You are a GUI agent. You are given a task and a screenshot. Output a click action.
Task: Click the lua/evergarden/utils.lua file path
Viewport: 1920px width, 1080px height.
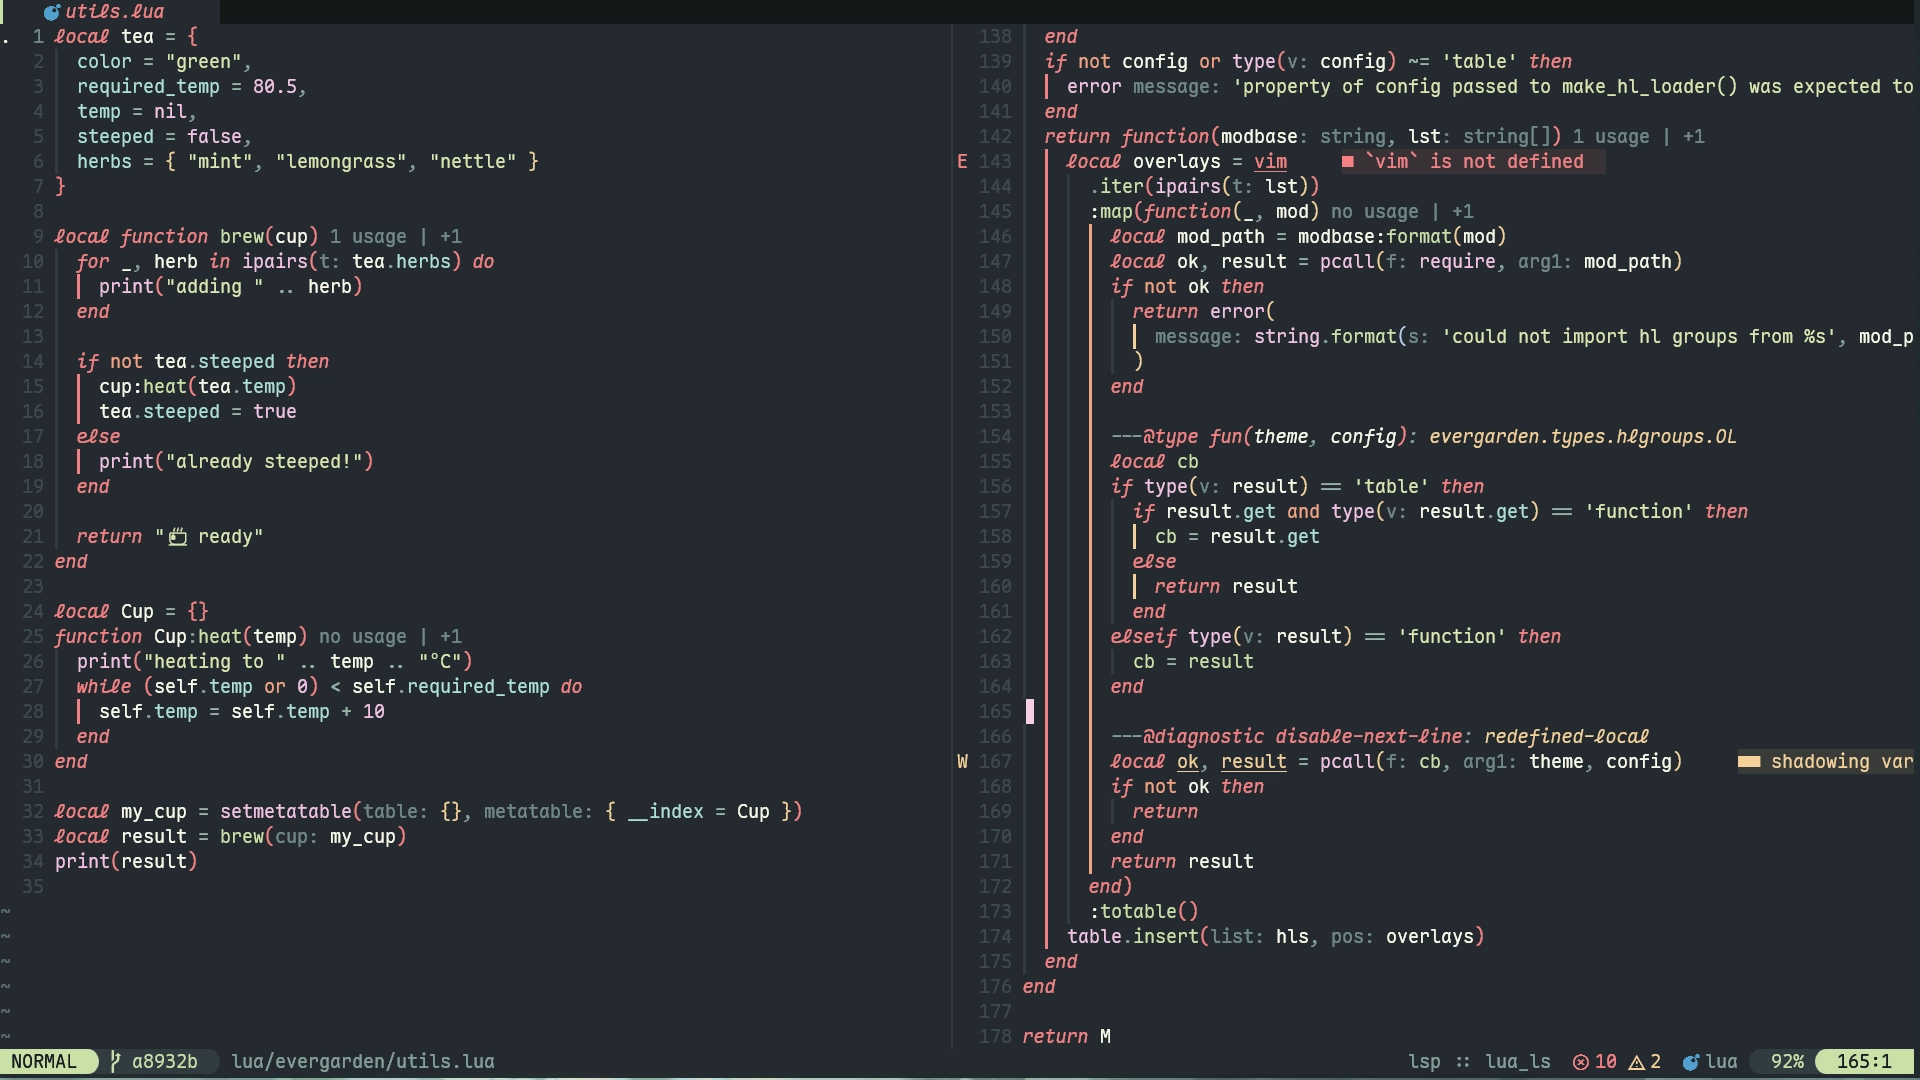click(x=362, y=1061)
